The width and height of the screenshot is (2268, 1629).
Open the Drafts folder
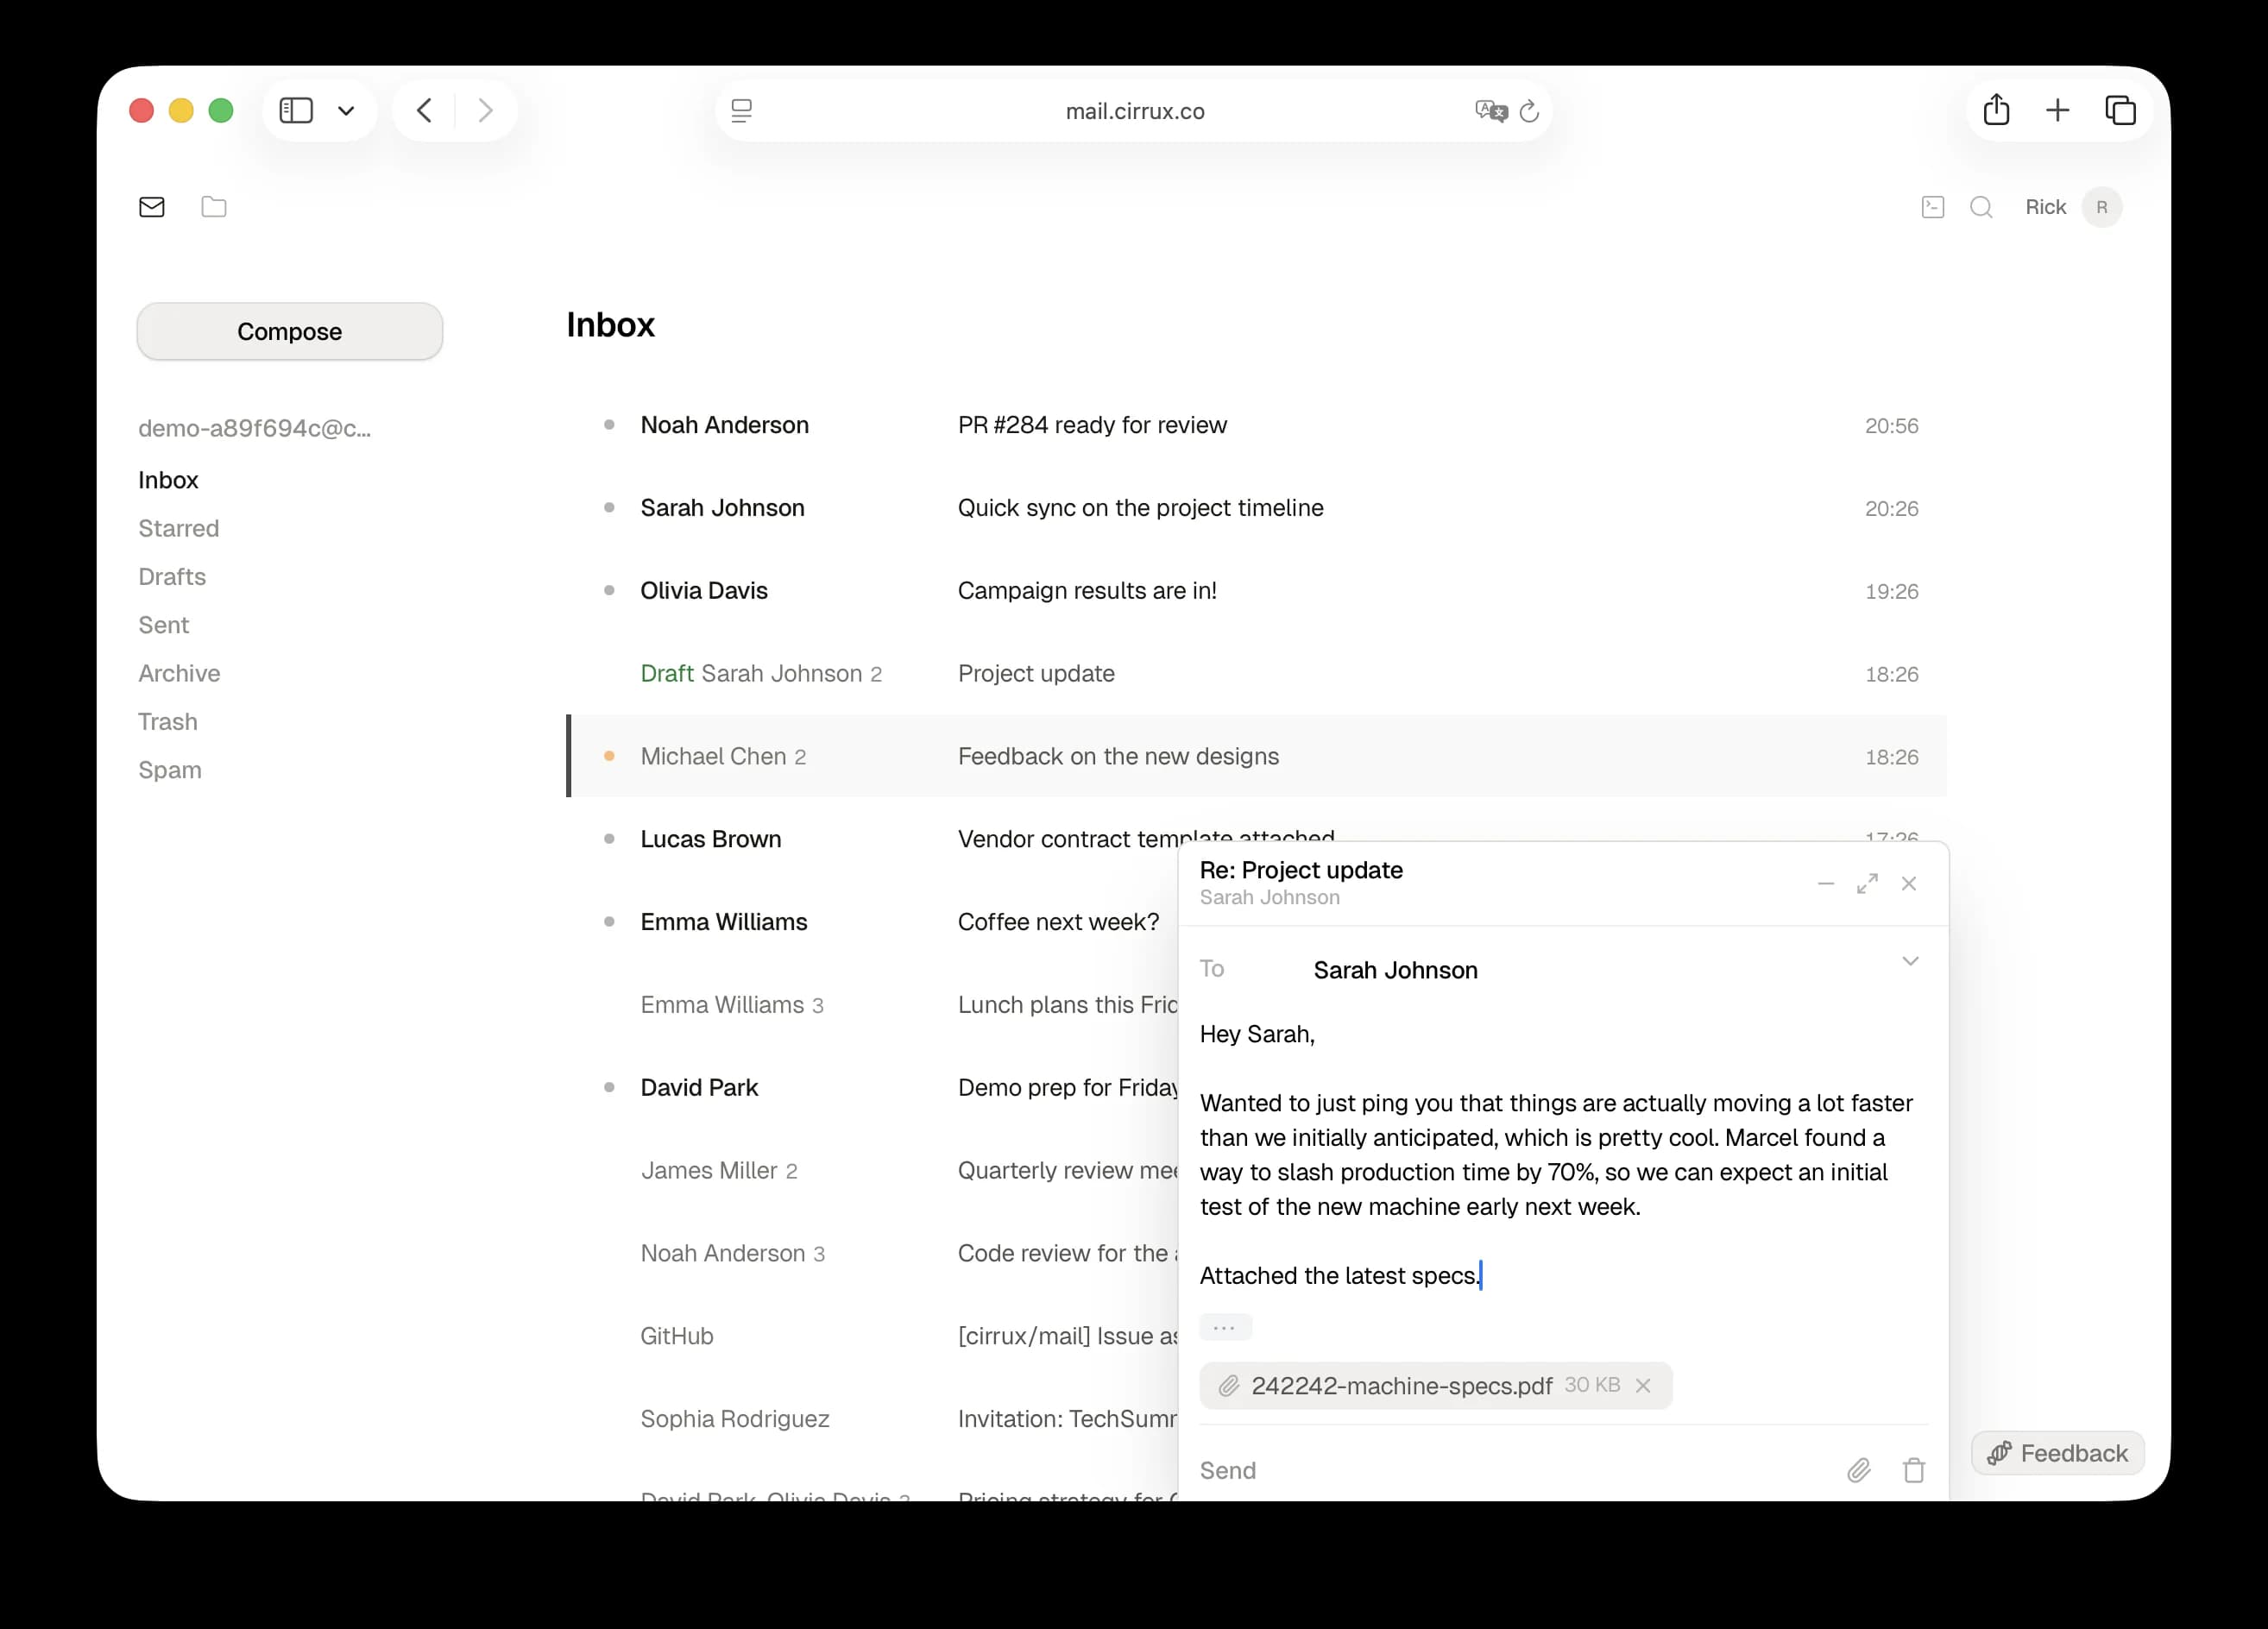(x=172, y=577)
